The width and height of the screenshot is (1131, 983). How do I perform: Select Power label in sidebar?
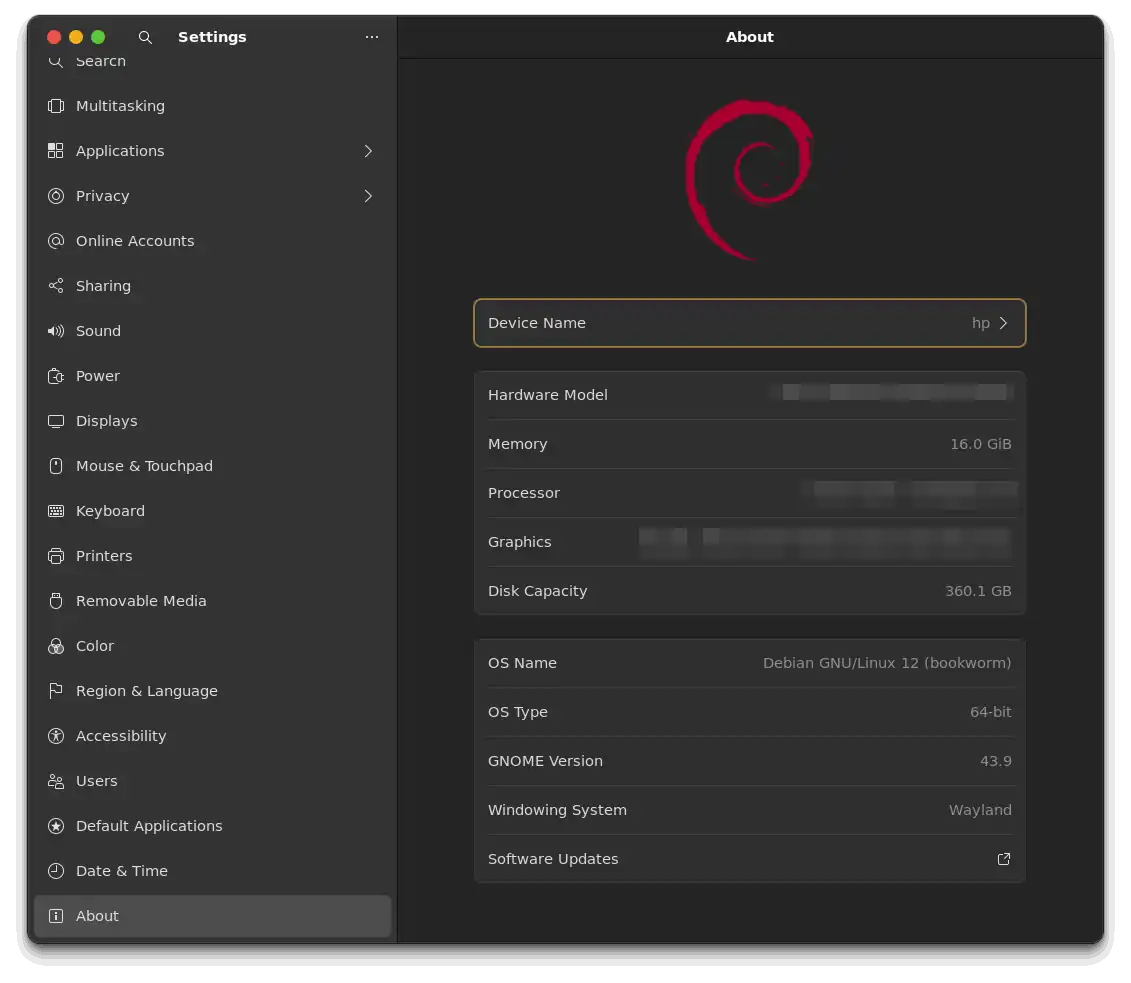pos(97,376)
